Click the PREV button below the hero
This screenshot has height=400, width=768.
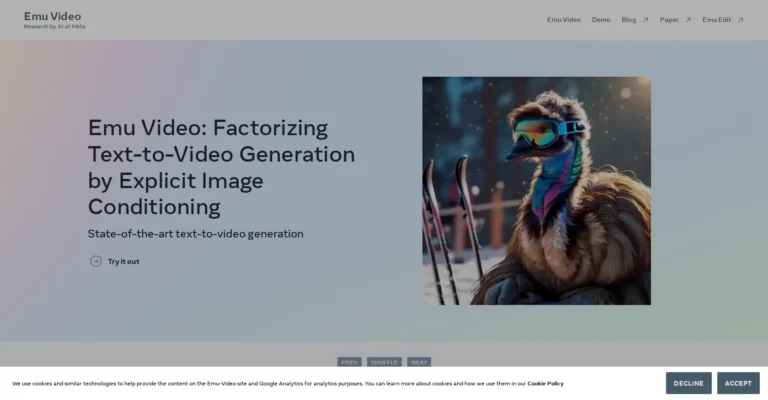349,362
